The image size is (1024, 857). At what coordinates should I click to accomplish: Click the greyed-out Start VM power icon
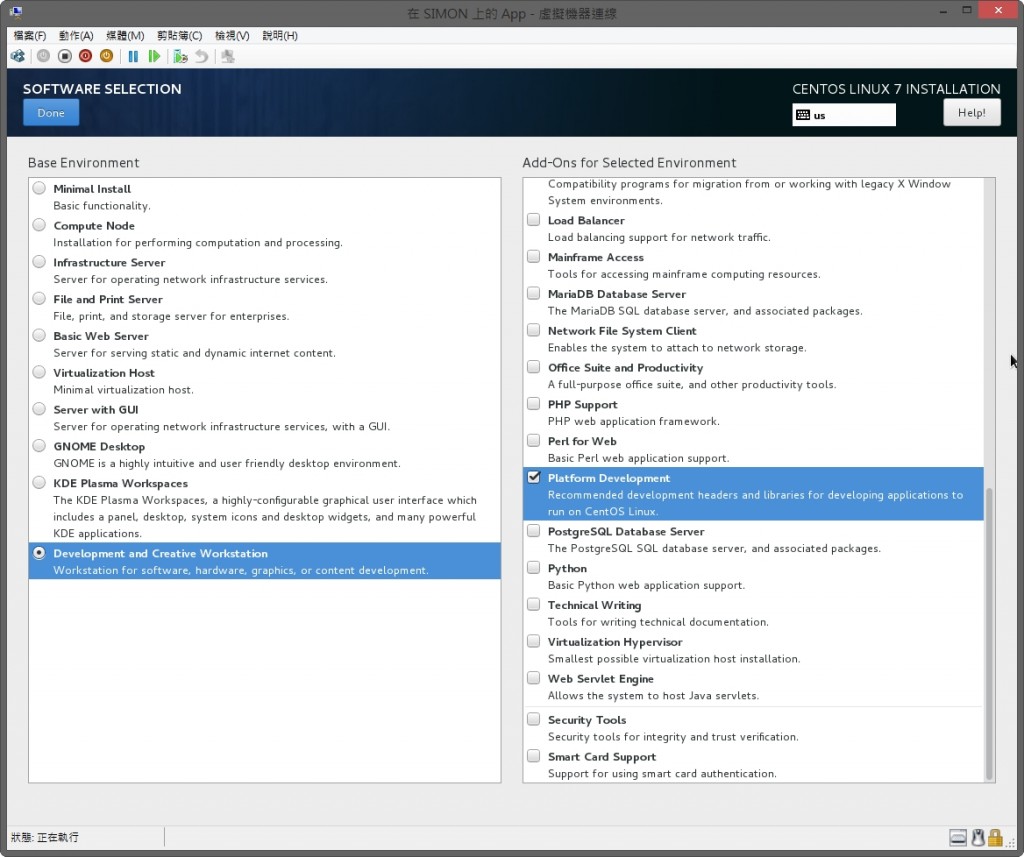(x=43, y=56)
